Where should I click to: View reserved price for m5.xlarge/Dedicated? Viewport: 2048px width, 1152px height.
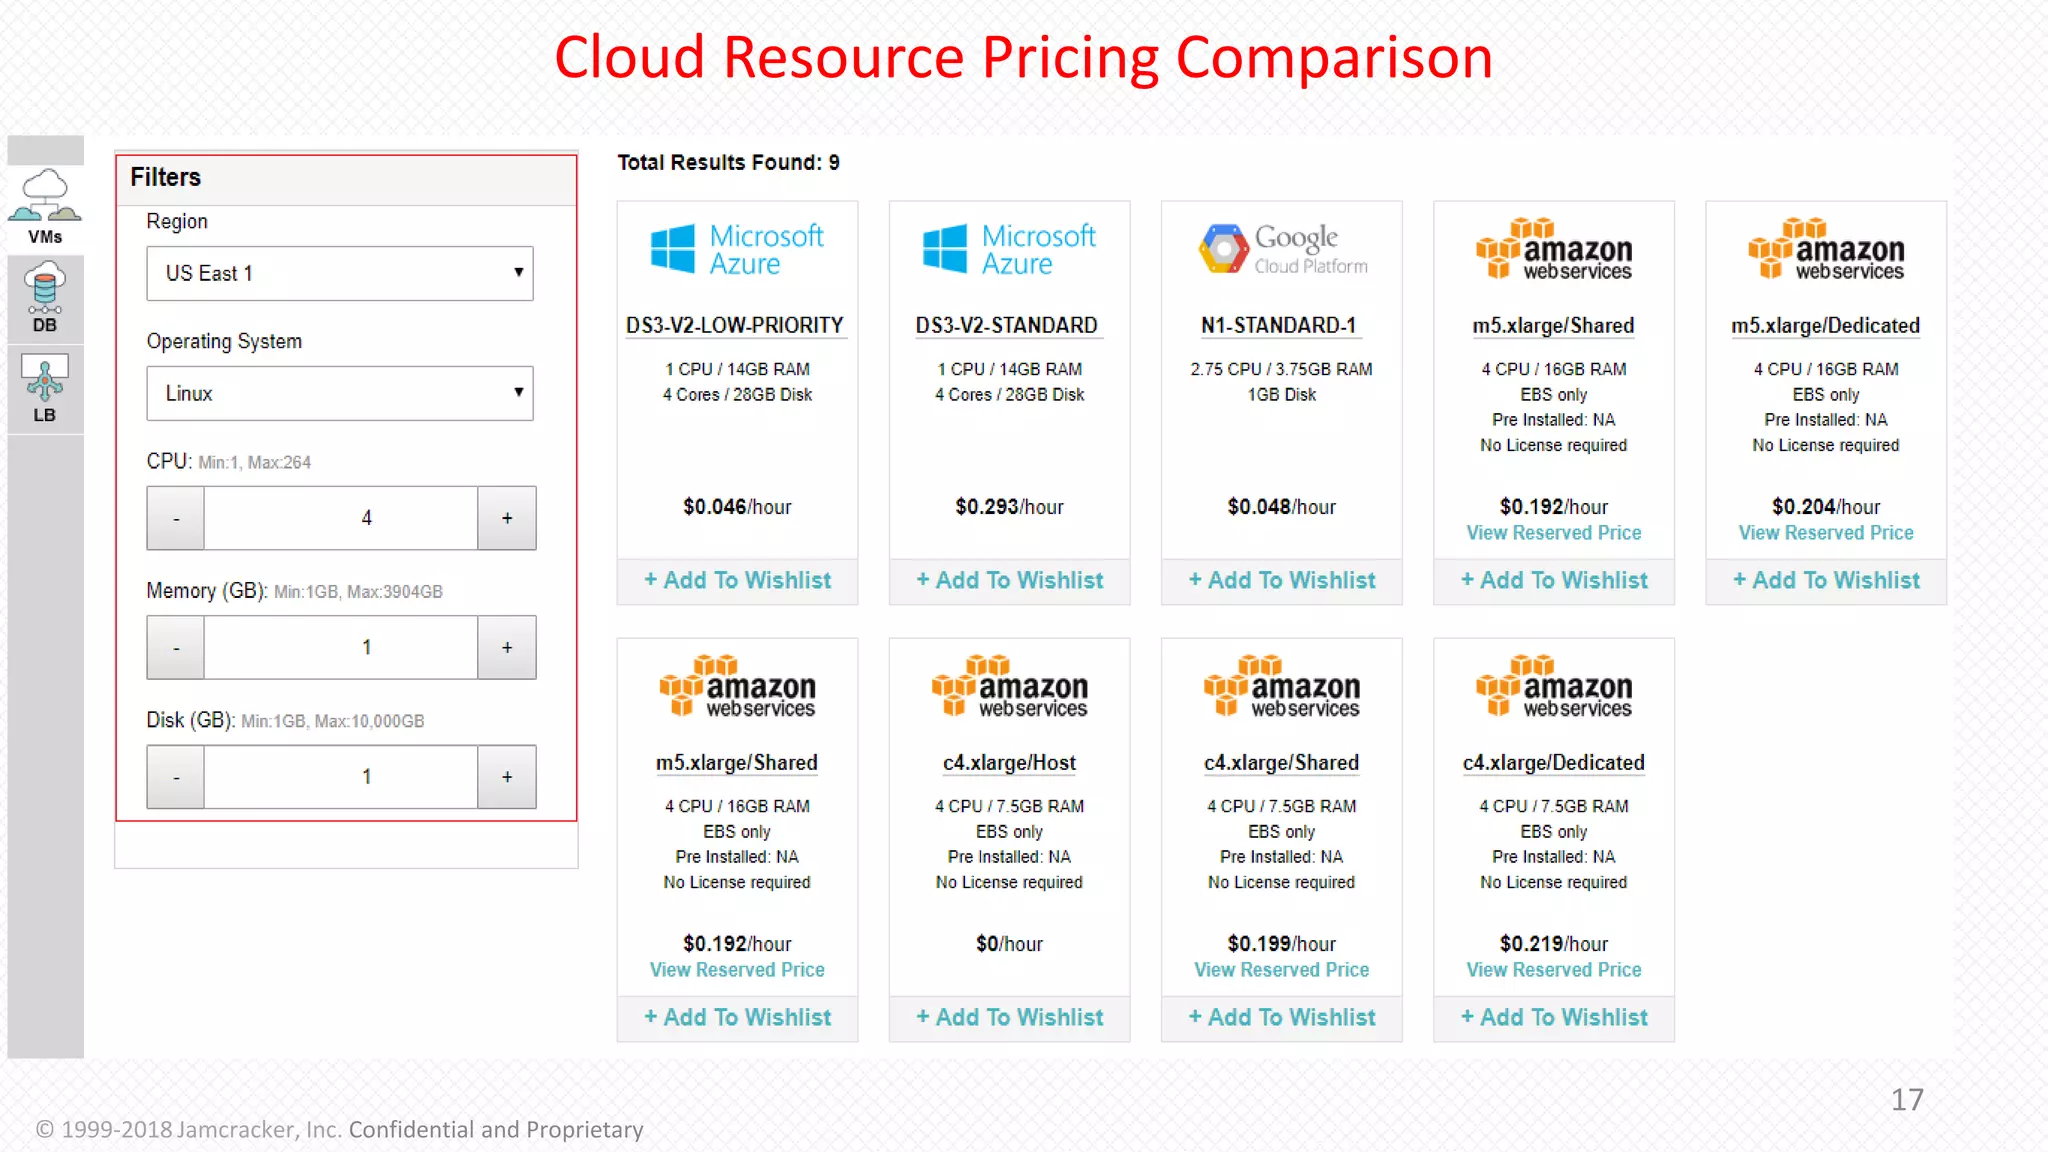[1826, 533]
